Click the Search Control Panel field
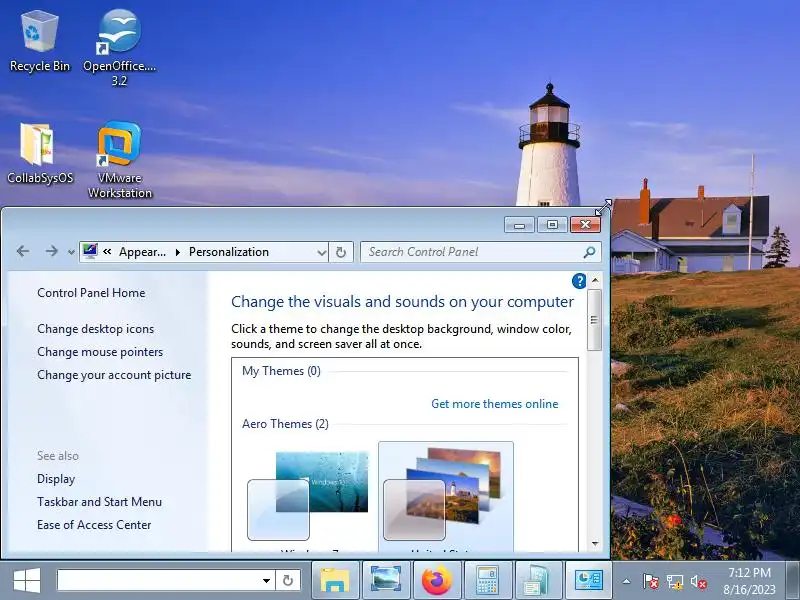800x600 pixels. (x=481, y=252)
